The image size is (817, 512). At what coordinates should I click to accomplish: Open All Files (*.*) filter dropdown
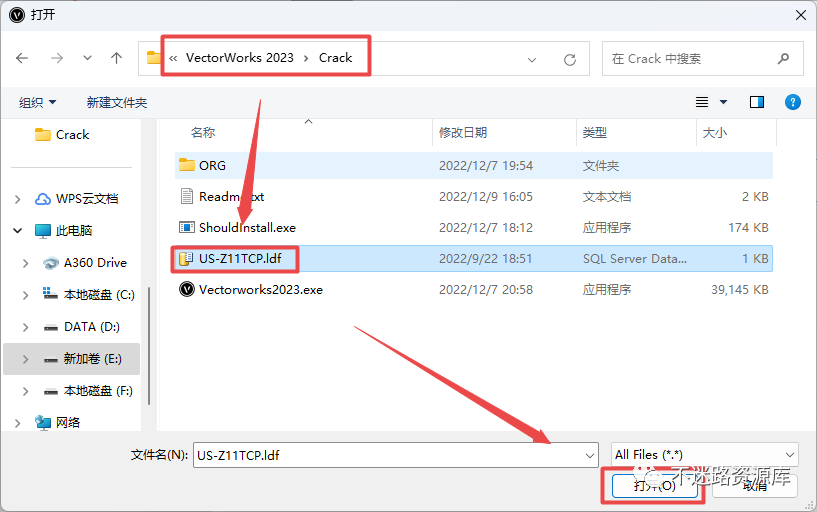click(704, 455)
